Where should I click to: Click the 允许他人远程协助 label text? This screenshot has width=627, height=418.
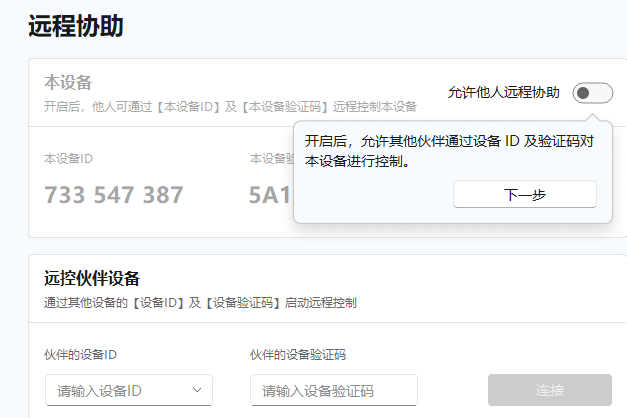coord(503,92)
